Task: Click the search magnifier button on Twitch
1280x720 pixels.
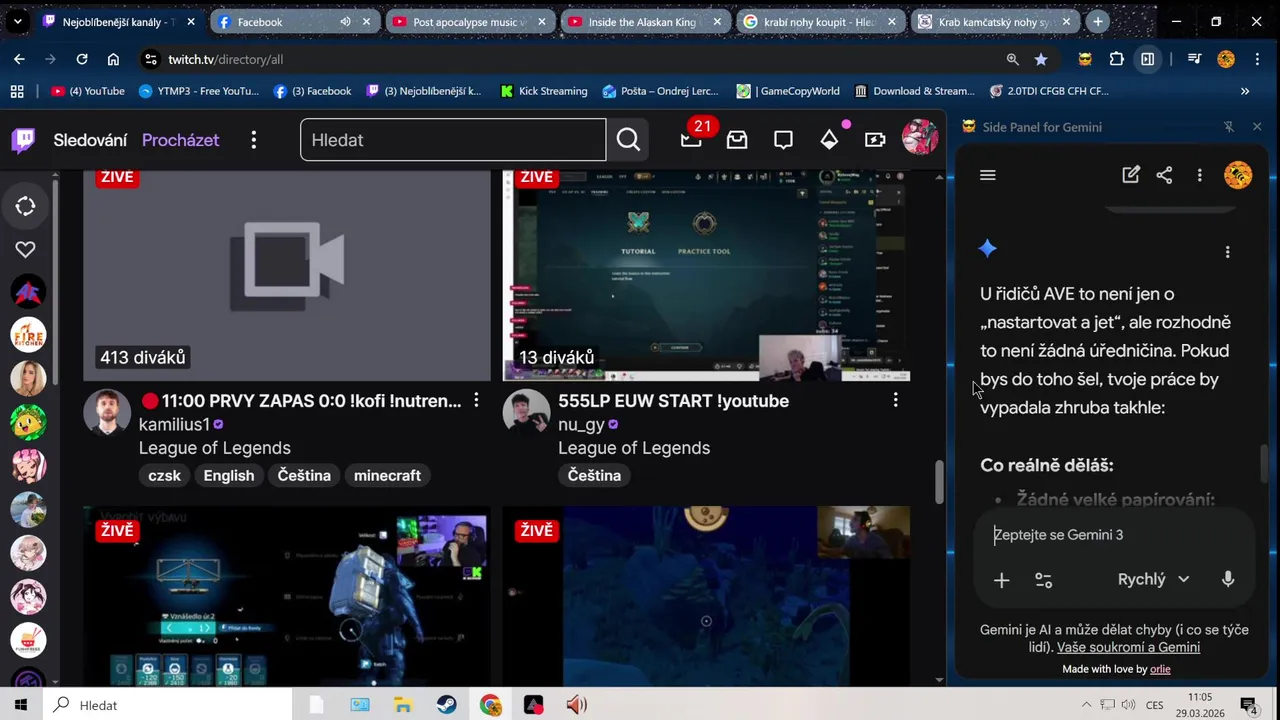Action: pos(628,140)
